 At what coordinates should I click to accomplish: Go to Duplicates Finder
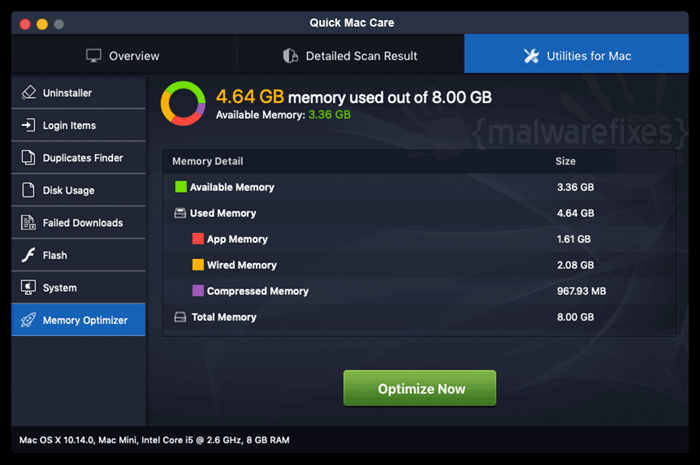coord(79,158)
